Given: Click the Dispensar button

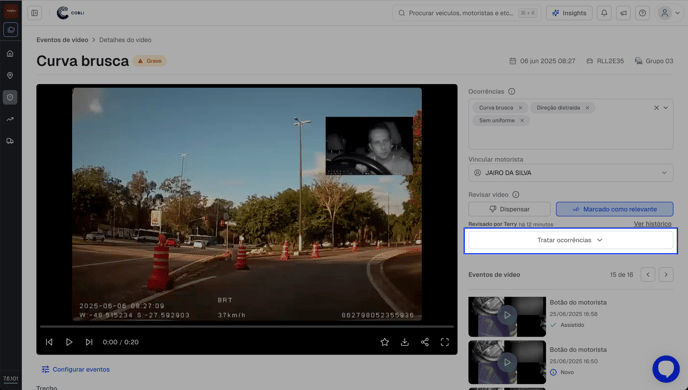Looking at the screenshot, I should [x=509, y=209].
